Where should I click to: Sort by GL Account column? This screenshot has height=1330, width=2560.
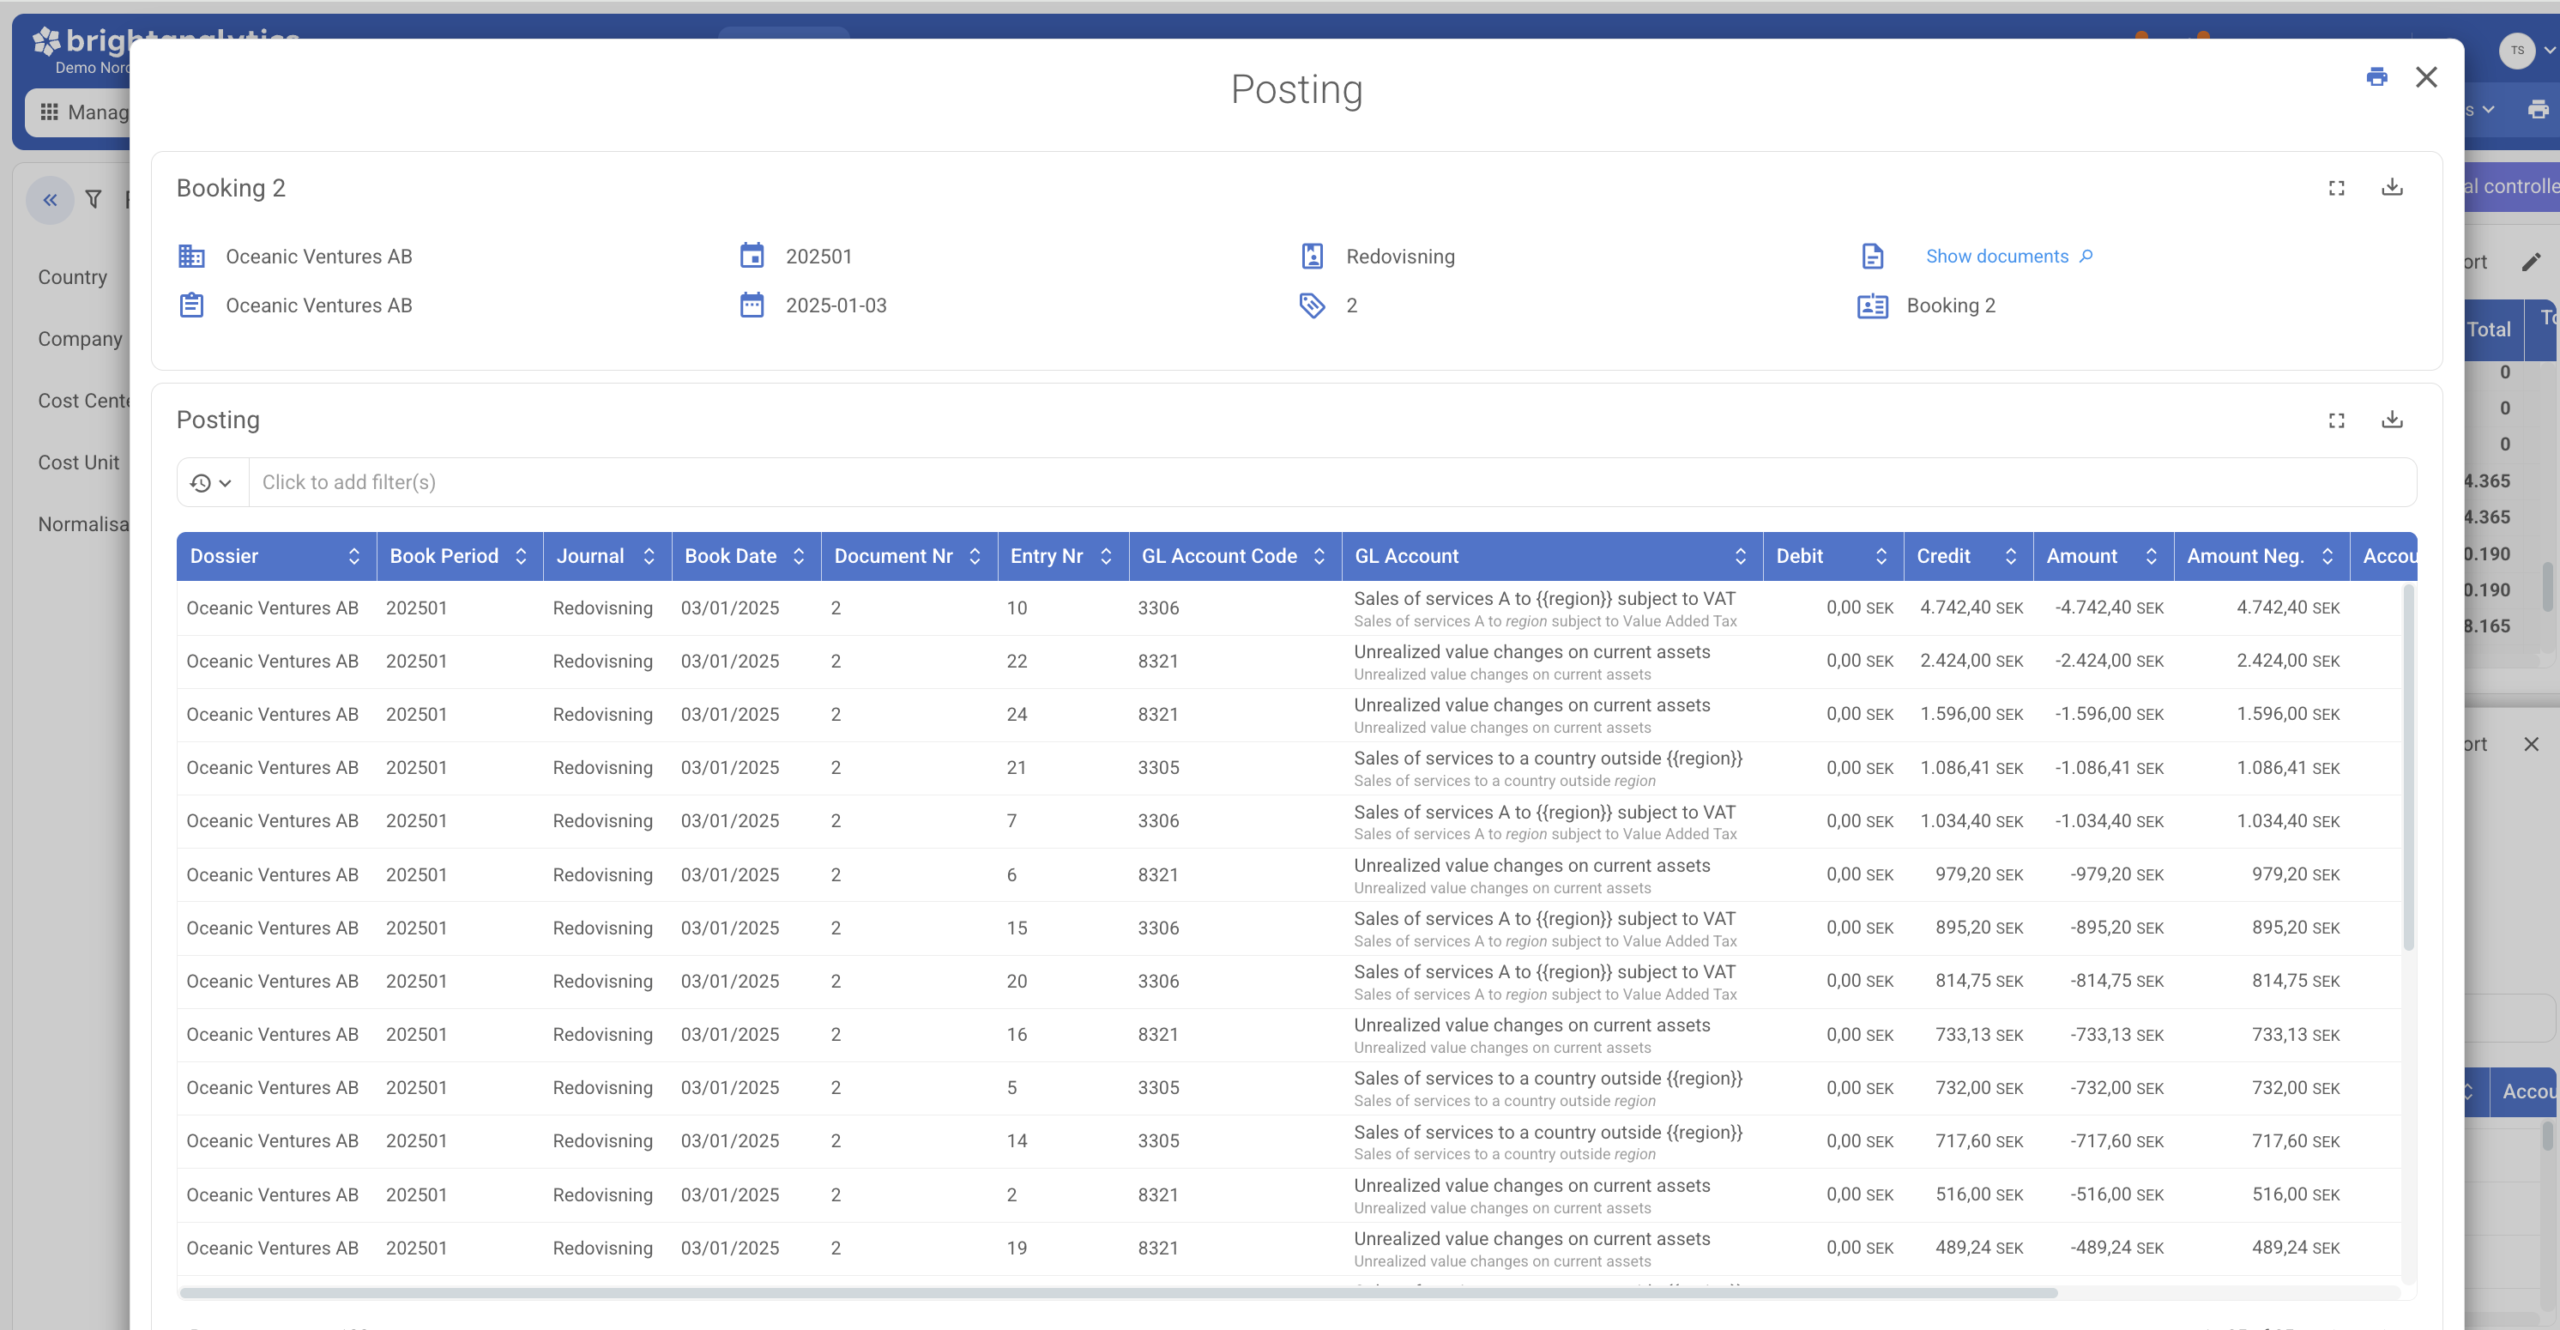(1740, 557)
